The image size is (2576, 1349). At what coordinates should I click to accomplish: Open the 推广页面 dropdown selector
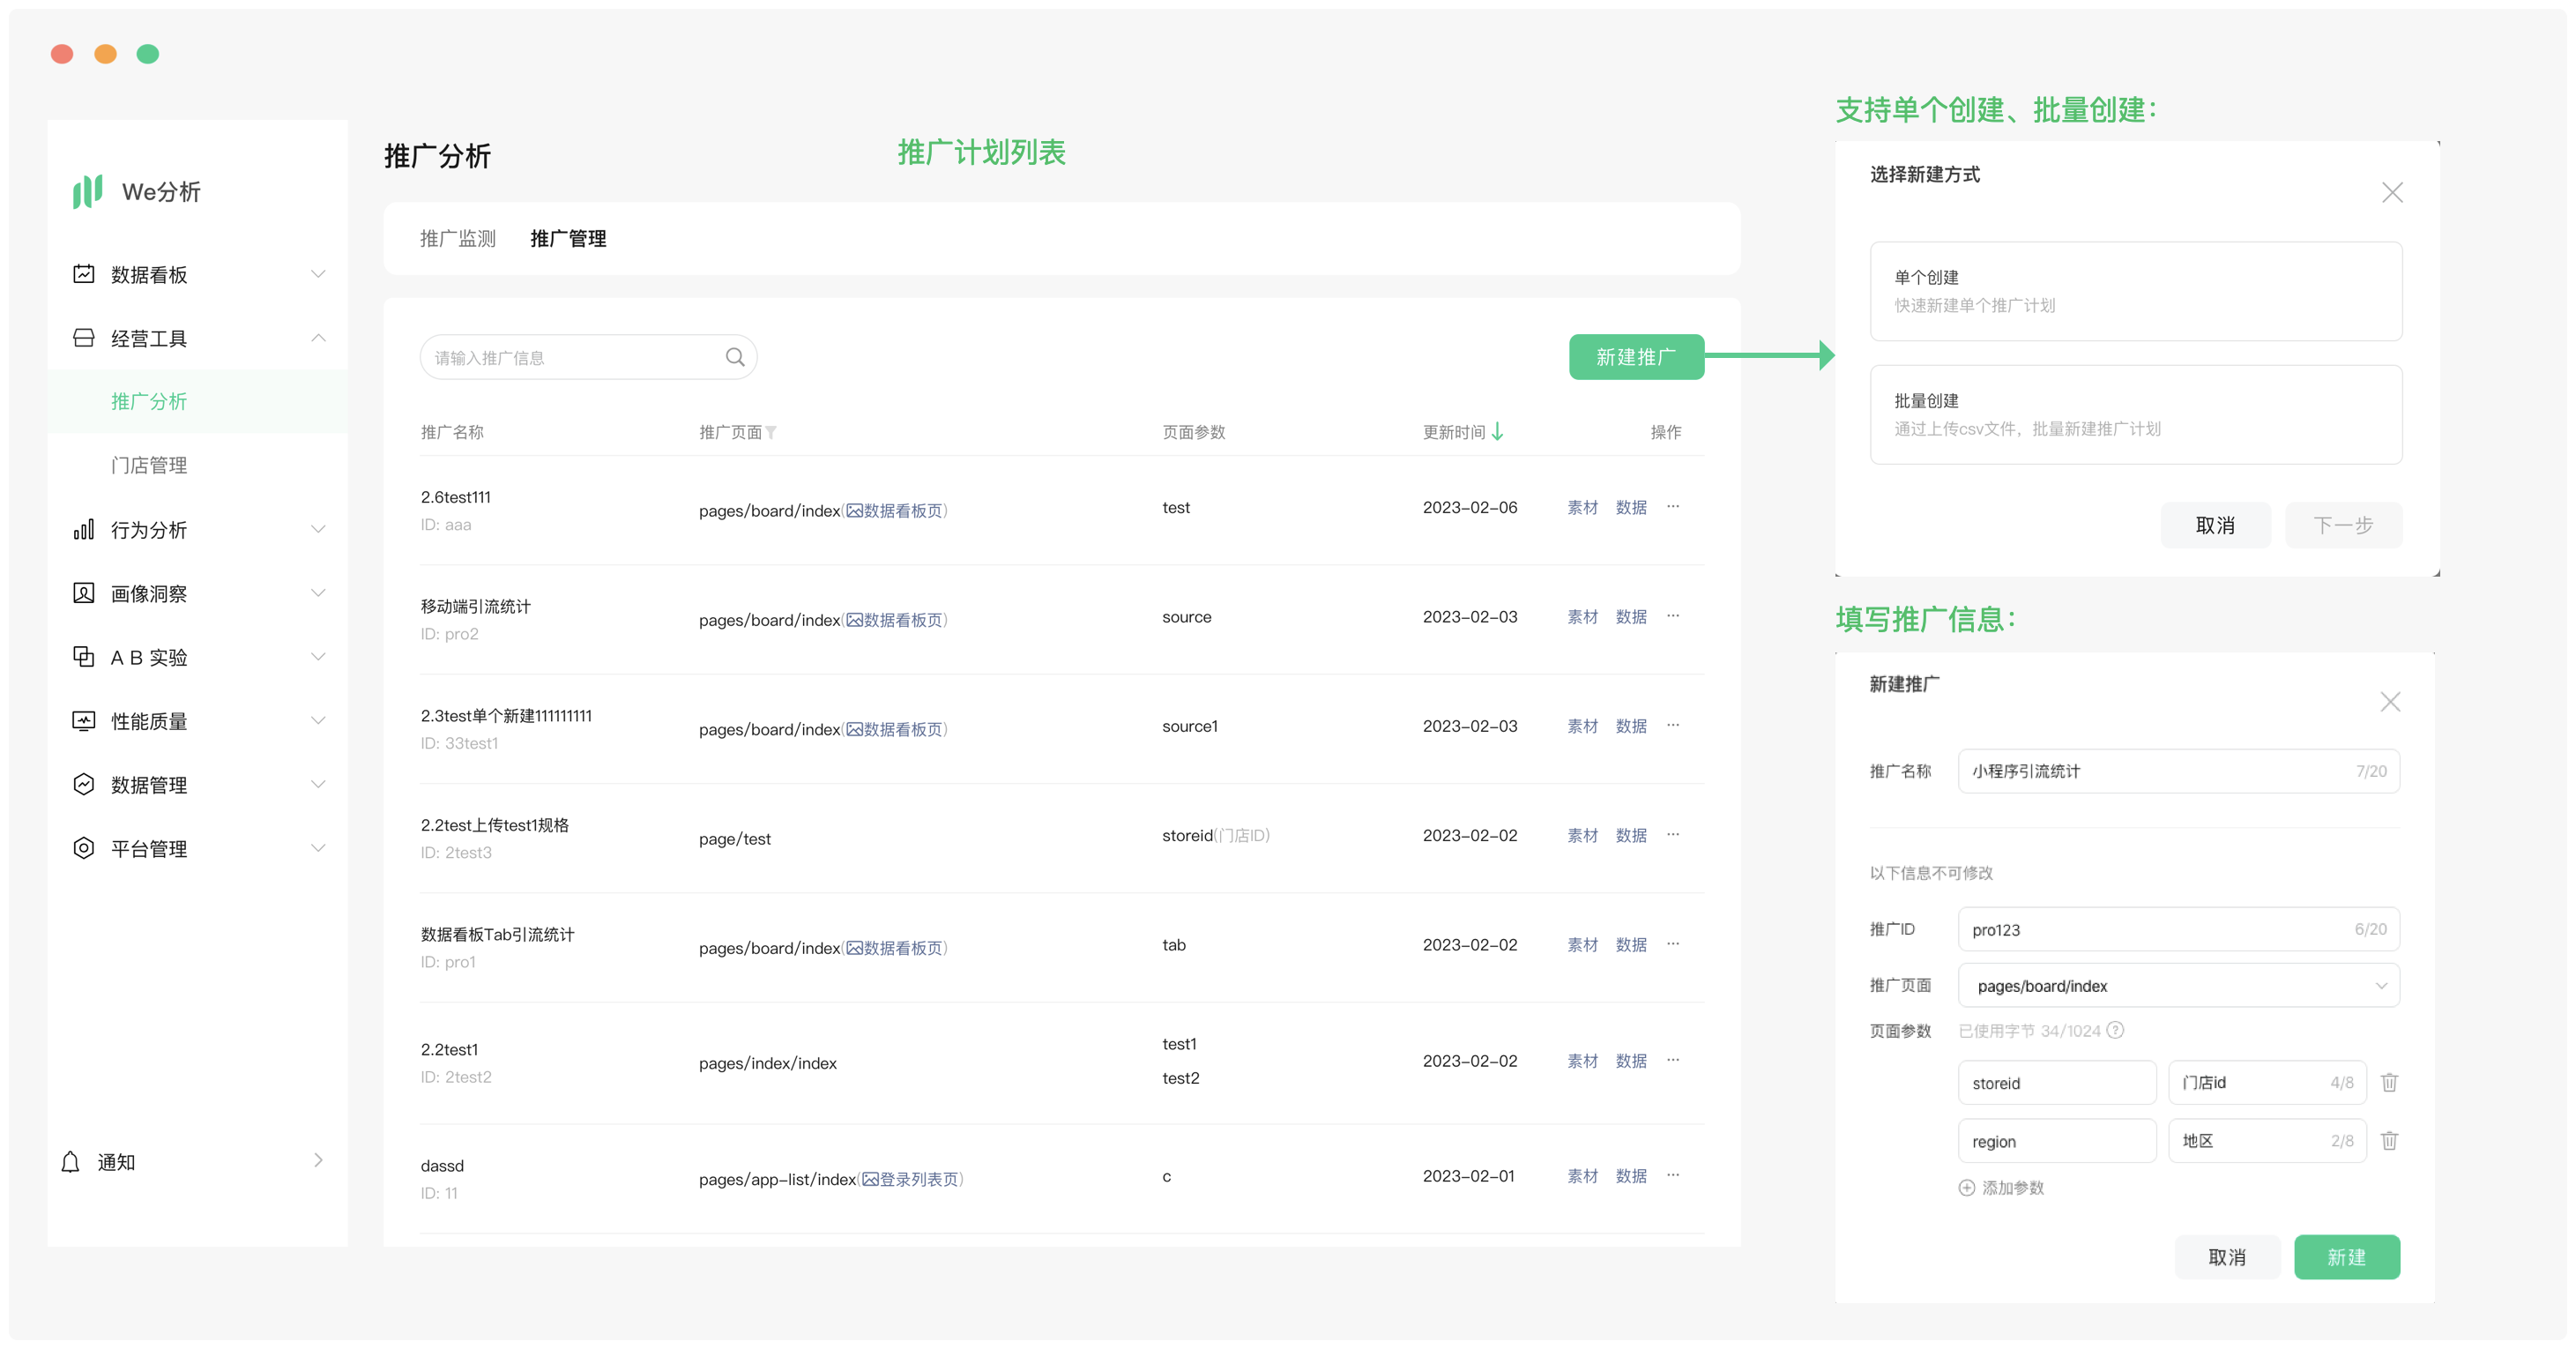[x=2178, y=986]
